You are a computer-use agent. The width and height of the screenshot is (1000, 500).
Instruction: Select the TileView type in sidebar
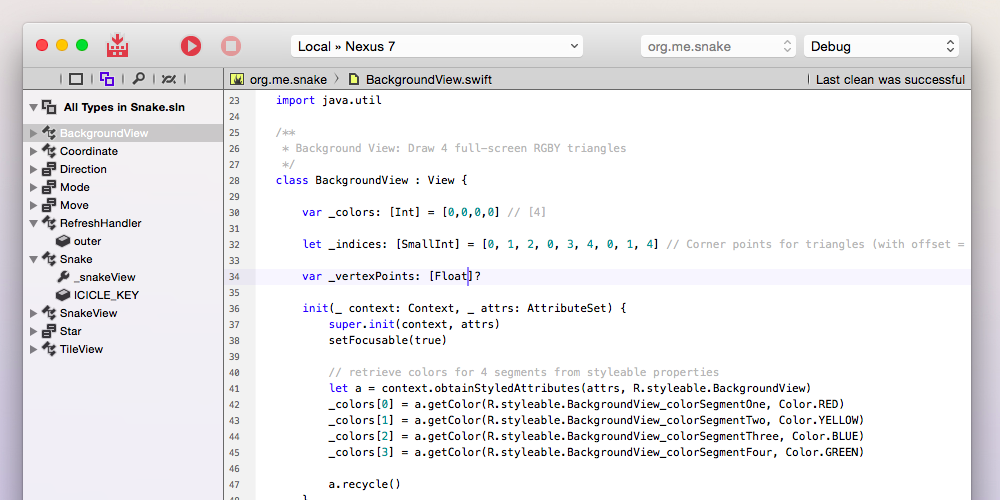81,349
